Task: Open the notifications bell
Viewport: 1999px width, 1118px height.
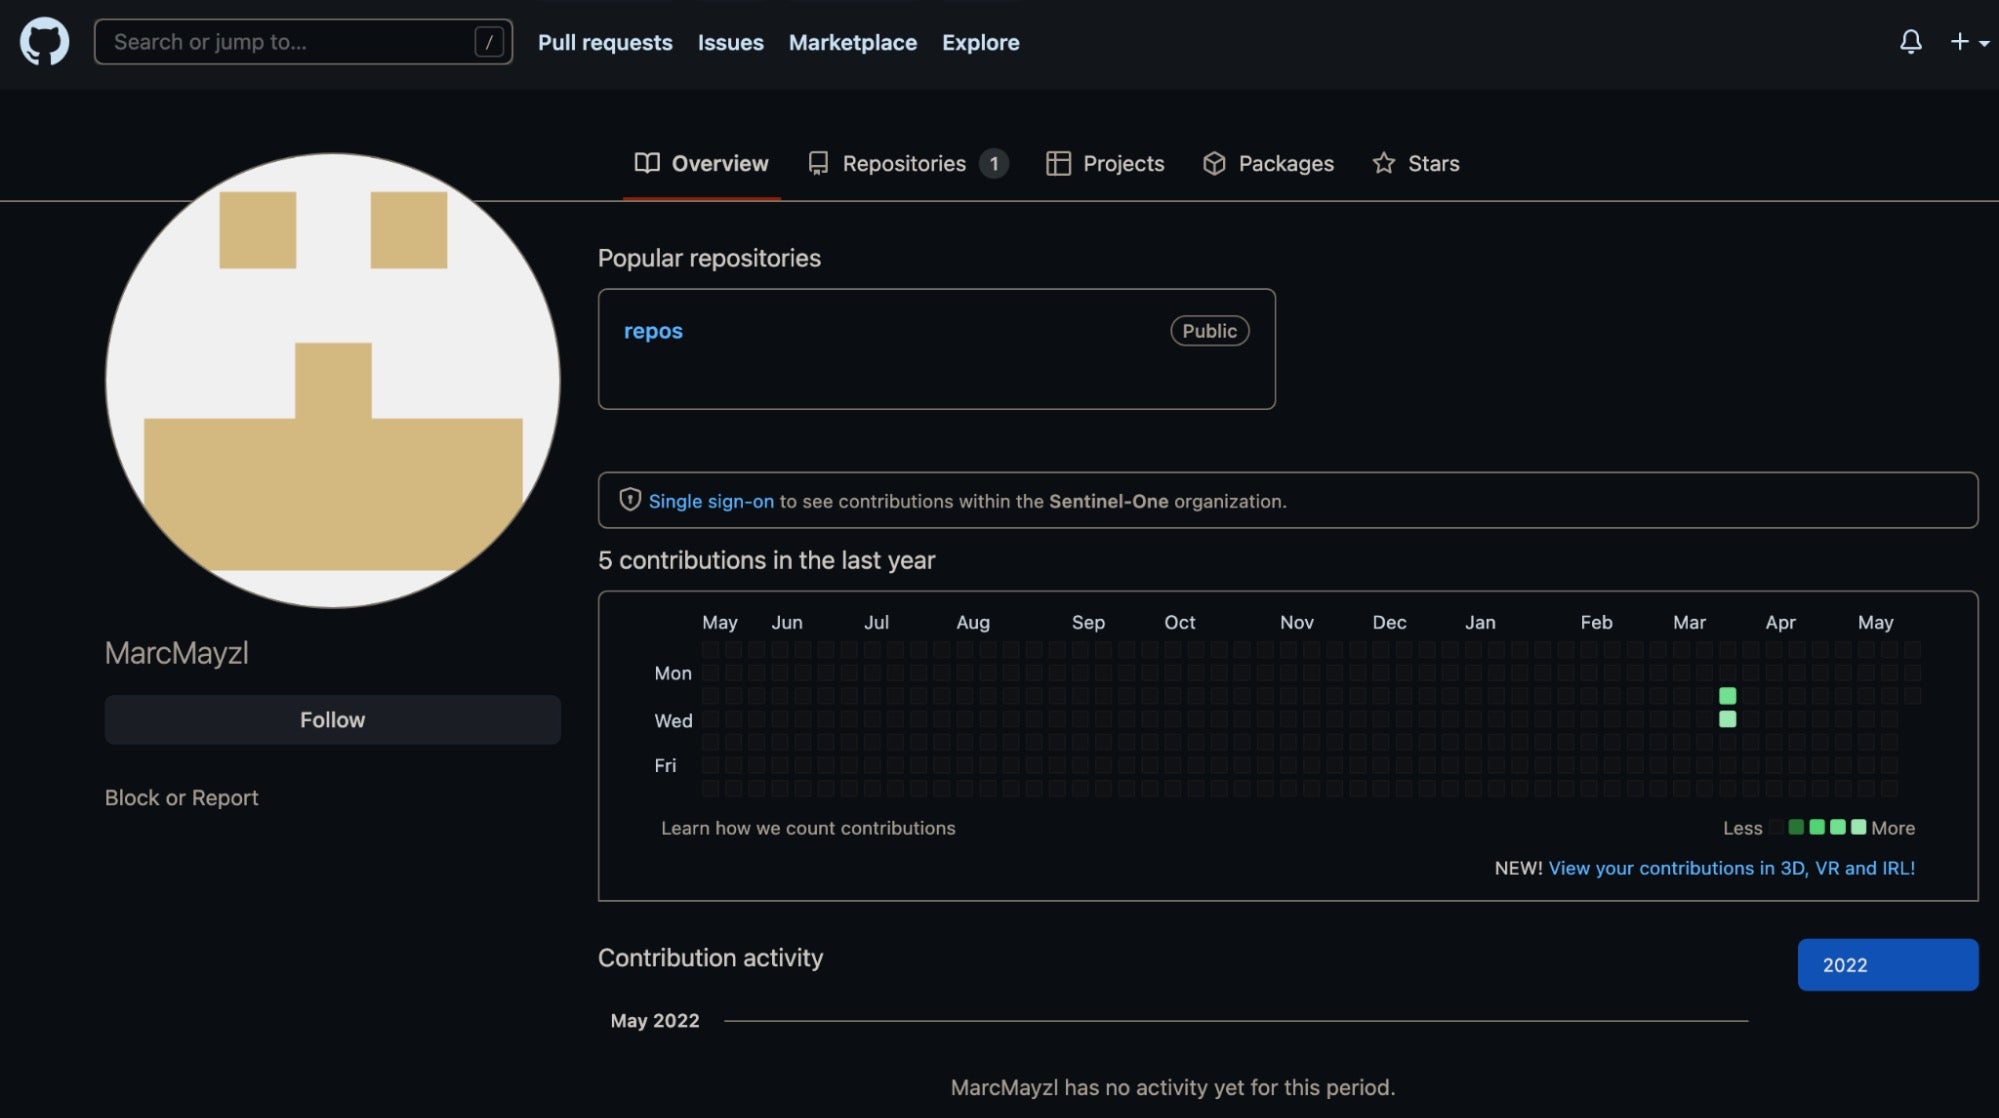Action: (x=1910, y=42)
